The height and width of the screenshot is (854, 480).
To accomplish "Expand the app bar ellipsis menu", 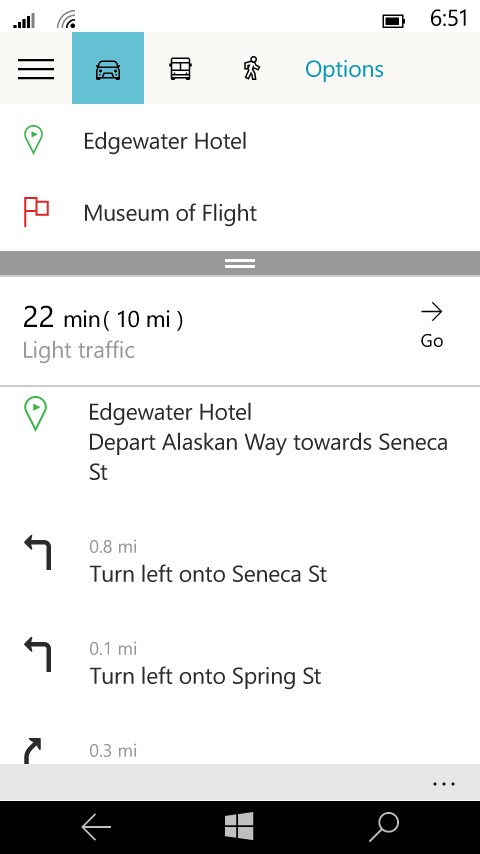I will 443,784.
